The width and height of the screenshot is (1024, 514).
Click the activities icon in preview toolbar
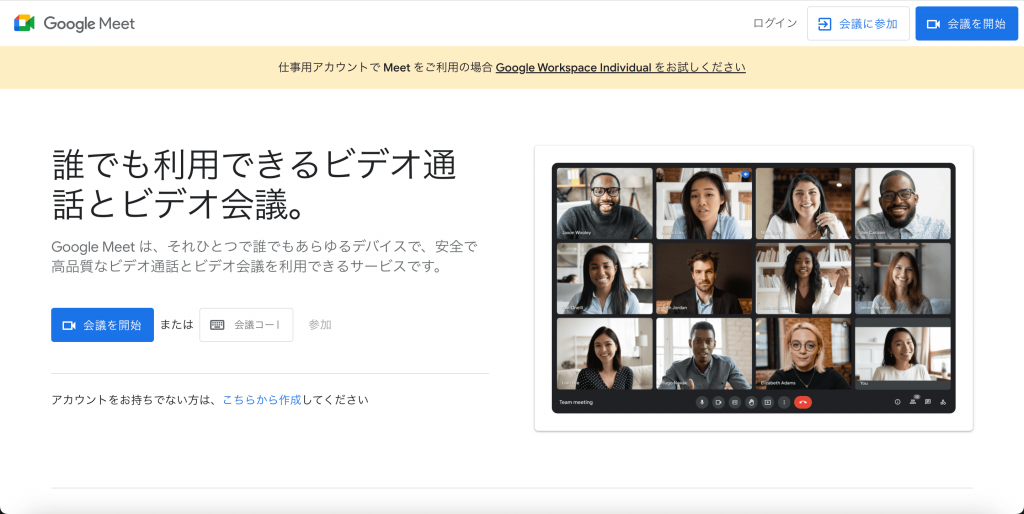point(943,402)
